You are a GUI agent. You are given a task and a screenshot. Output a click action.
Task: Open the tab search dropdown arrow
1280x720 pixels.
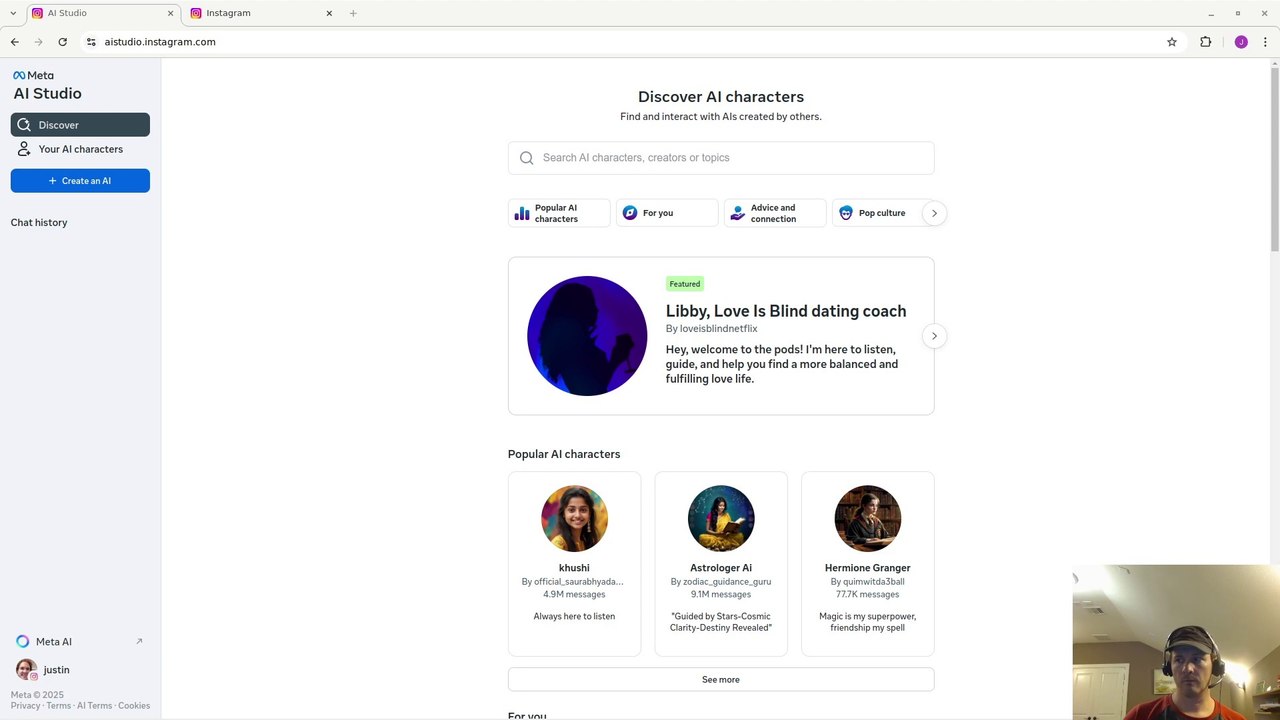point(13,13)
